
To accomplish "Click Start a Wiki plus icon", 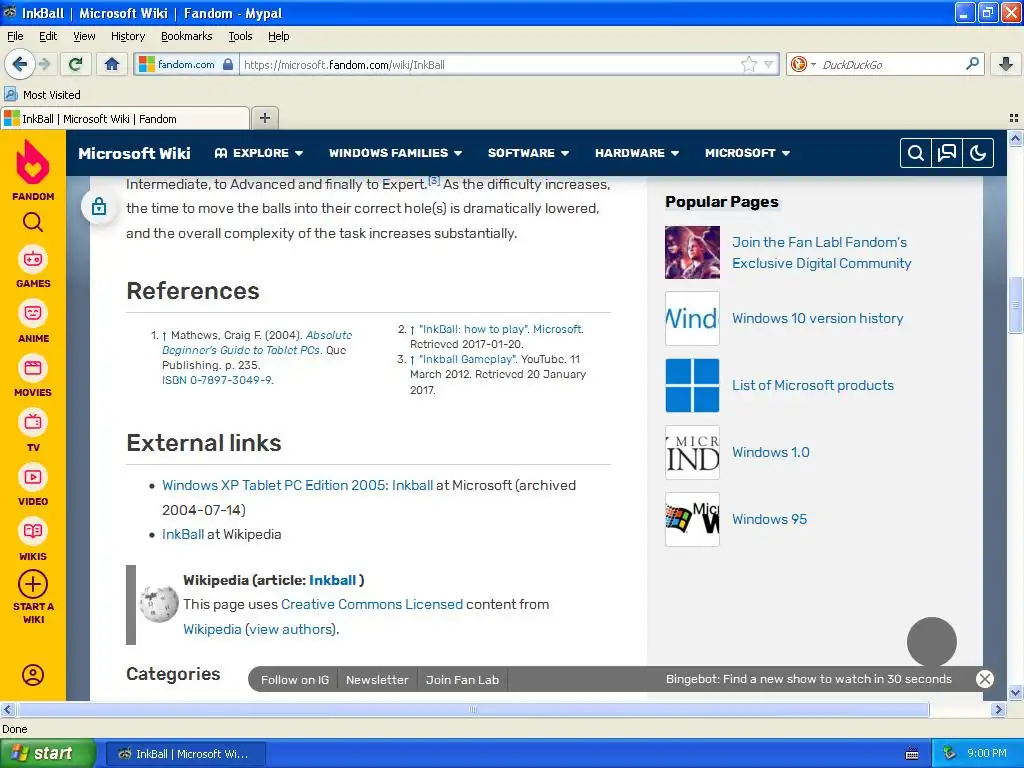I will tap(33, 584).
